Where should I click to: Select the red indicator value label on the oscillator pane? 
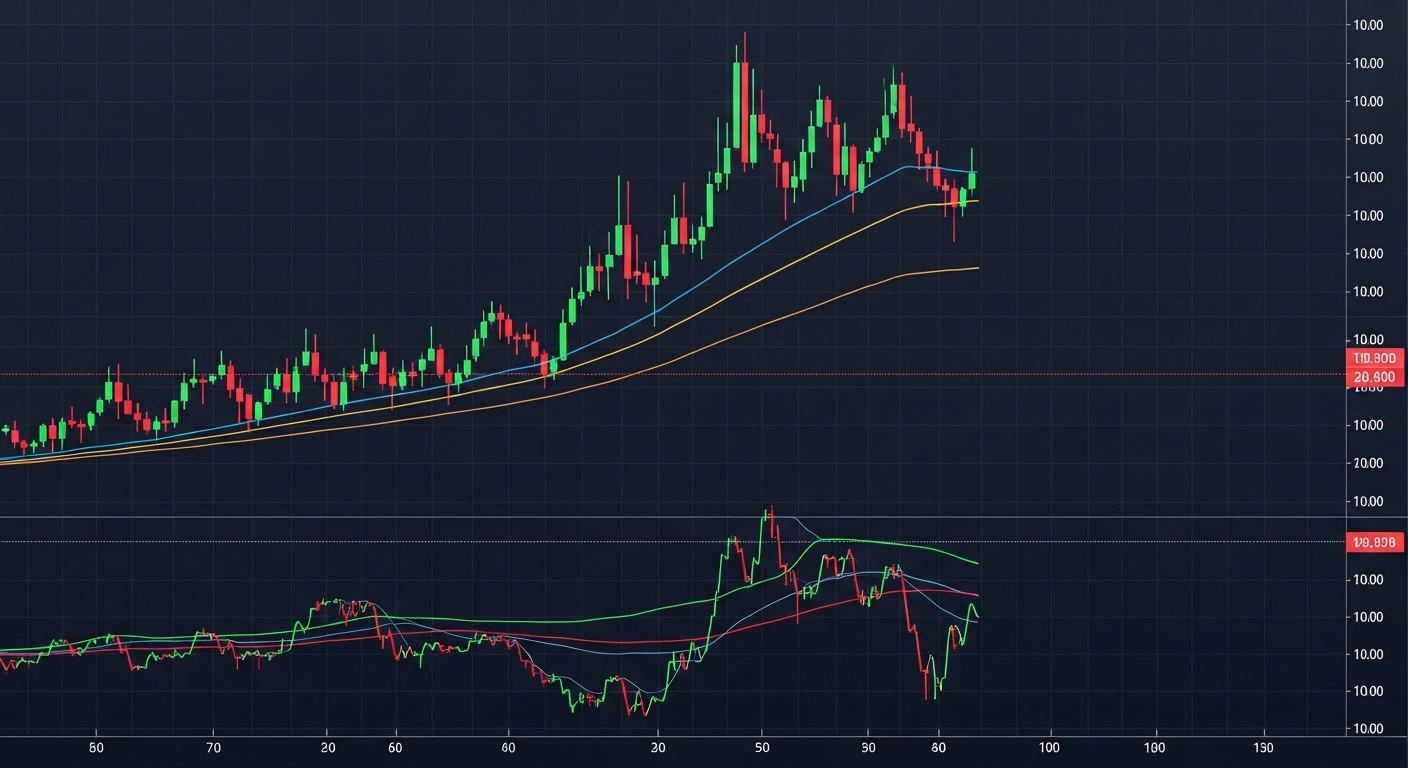tap(1375, 543)
